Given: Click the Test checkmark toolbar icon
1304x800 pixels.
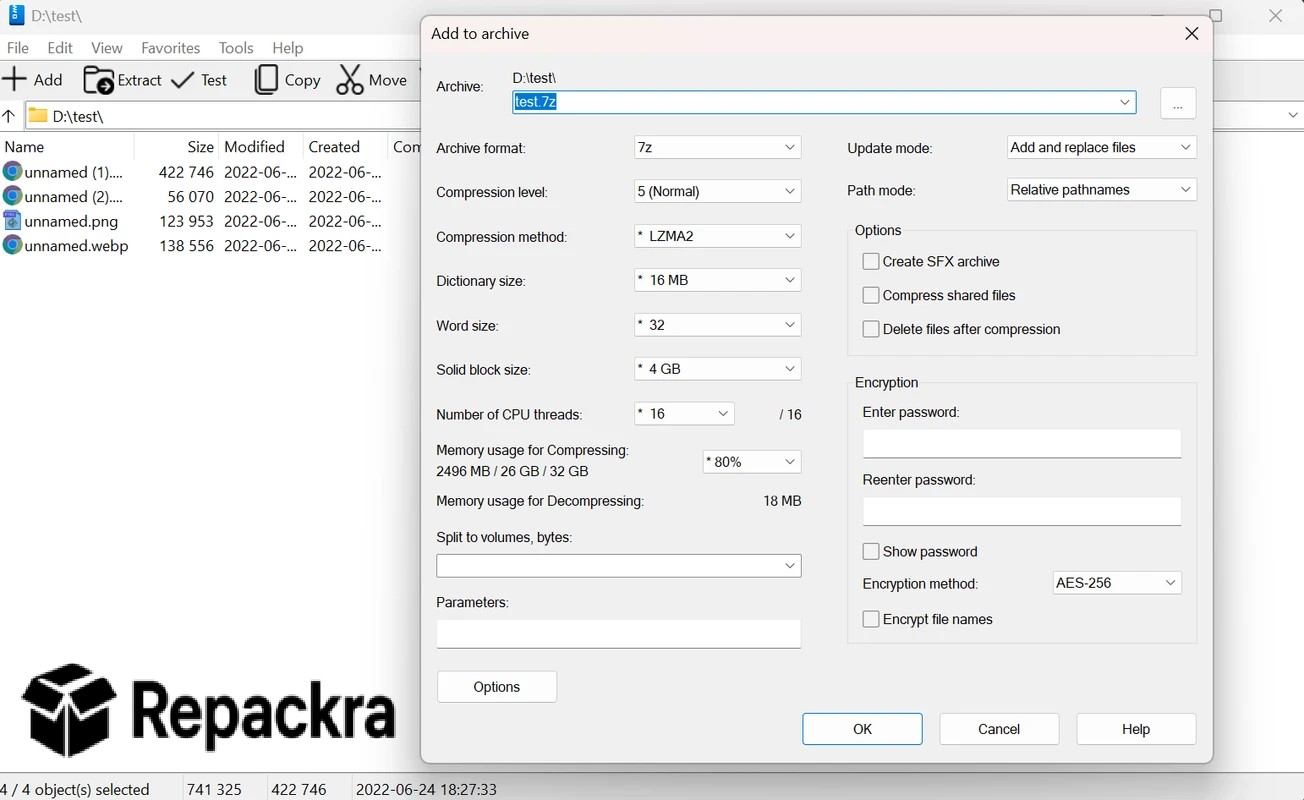Looking at the screenshot, I should click(x=183, y=80).
